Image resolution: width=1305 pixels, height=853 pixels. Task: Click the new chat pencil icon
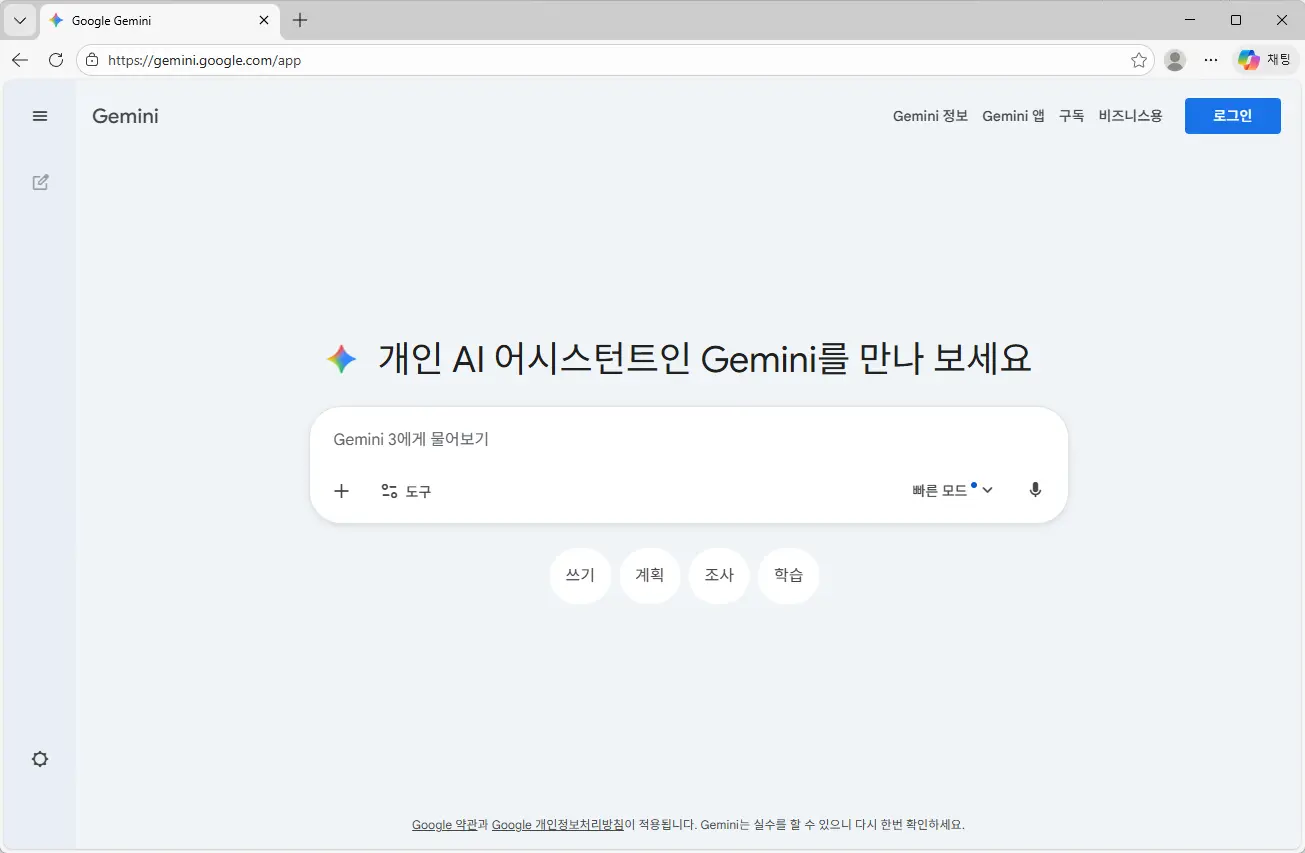click(x=40, y=182)
